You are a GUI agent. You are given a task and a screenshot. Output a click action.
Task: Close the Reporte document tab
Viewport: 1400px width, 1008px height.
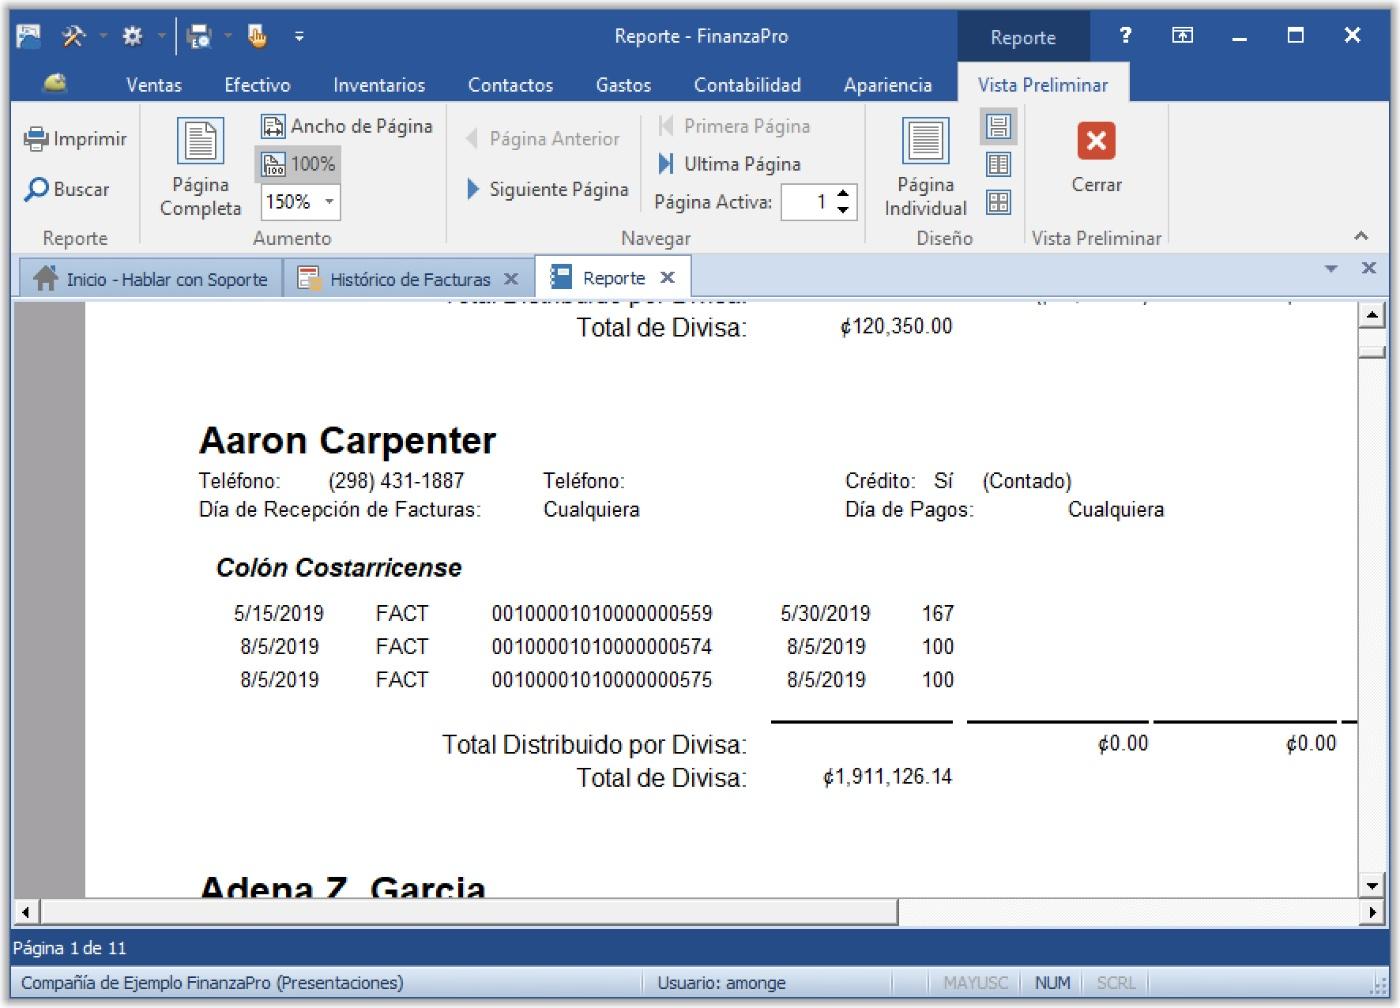coord(668,278)
